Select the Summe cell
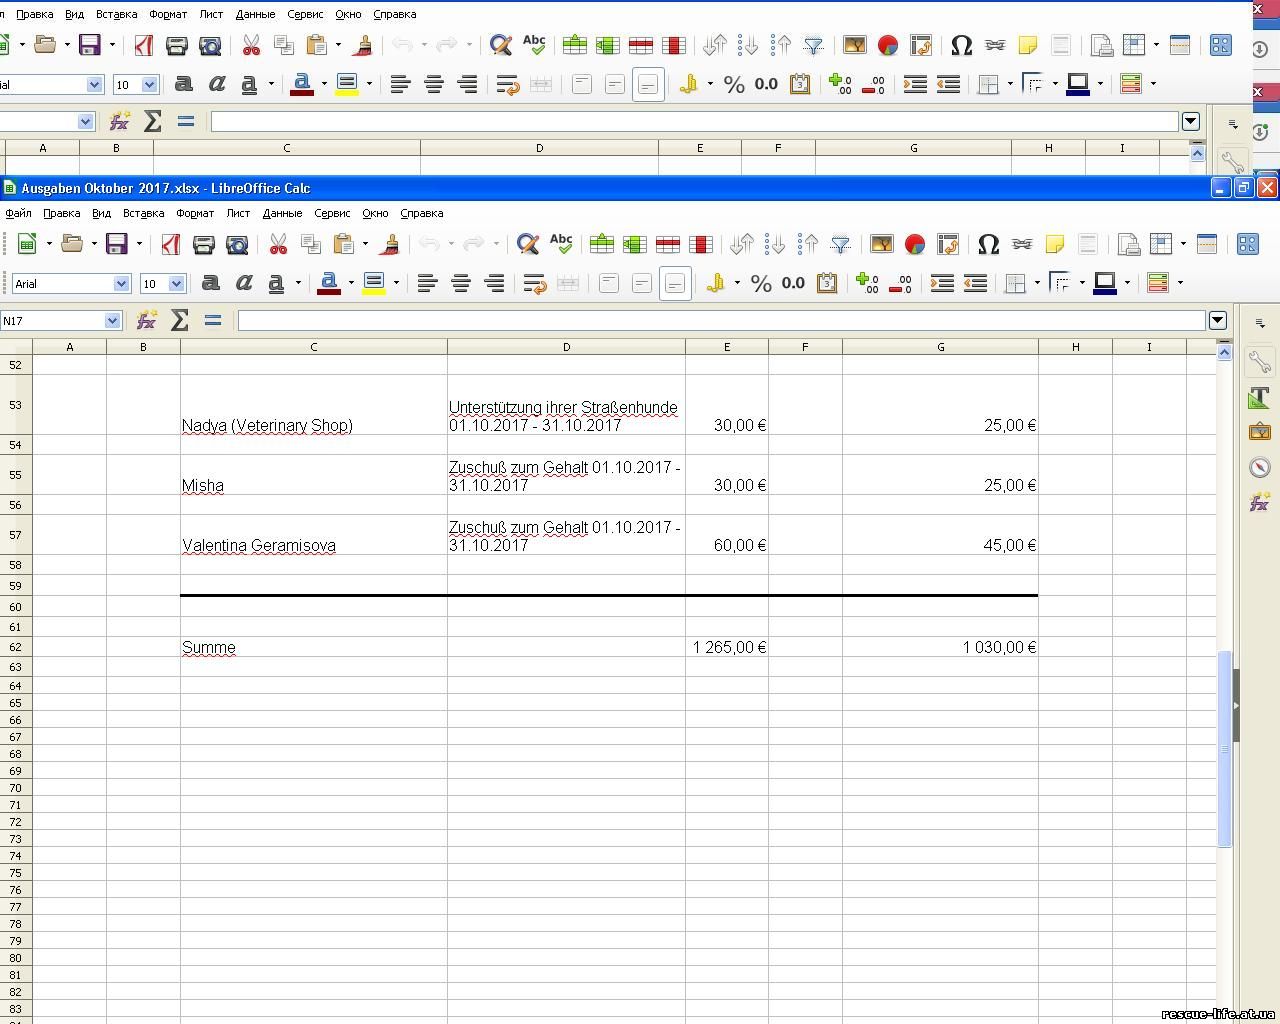 (x=313, y=647)
